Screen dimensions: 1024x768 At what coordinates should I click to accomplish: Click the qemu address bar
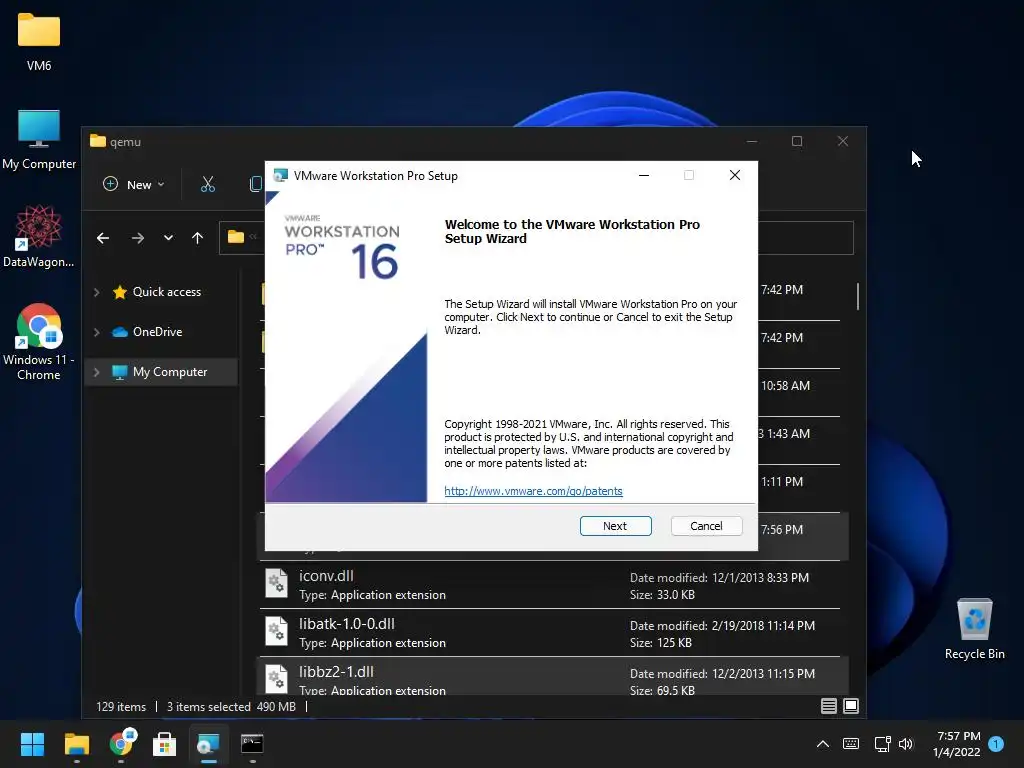[536, 238]
